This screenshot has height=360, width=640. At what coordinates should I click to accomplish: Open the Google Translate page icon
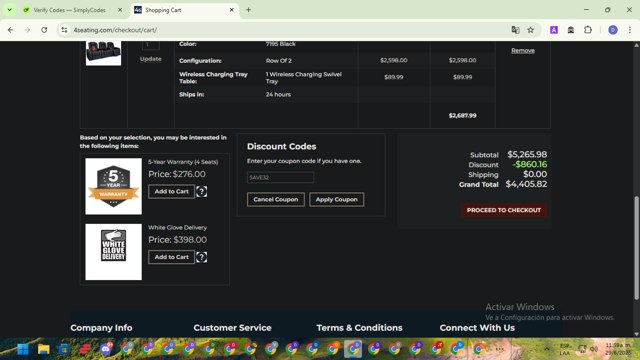click(x=516, y=30)
